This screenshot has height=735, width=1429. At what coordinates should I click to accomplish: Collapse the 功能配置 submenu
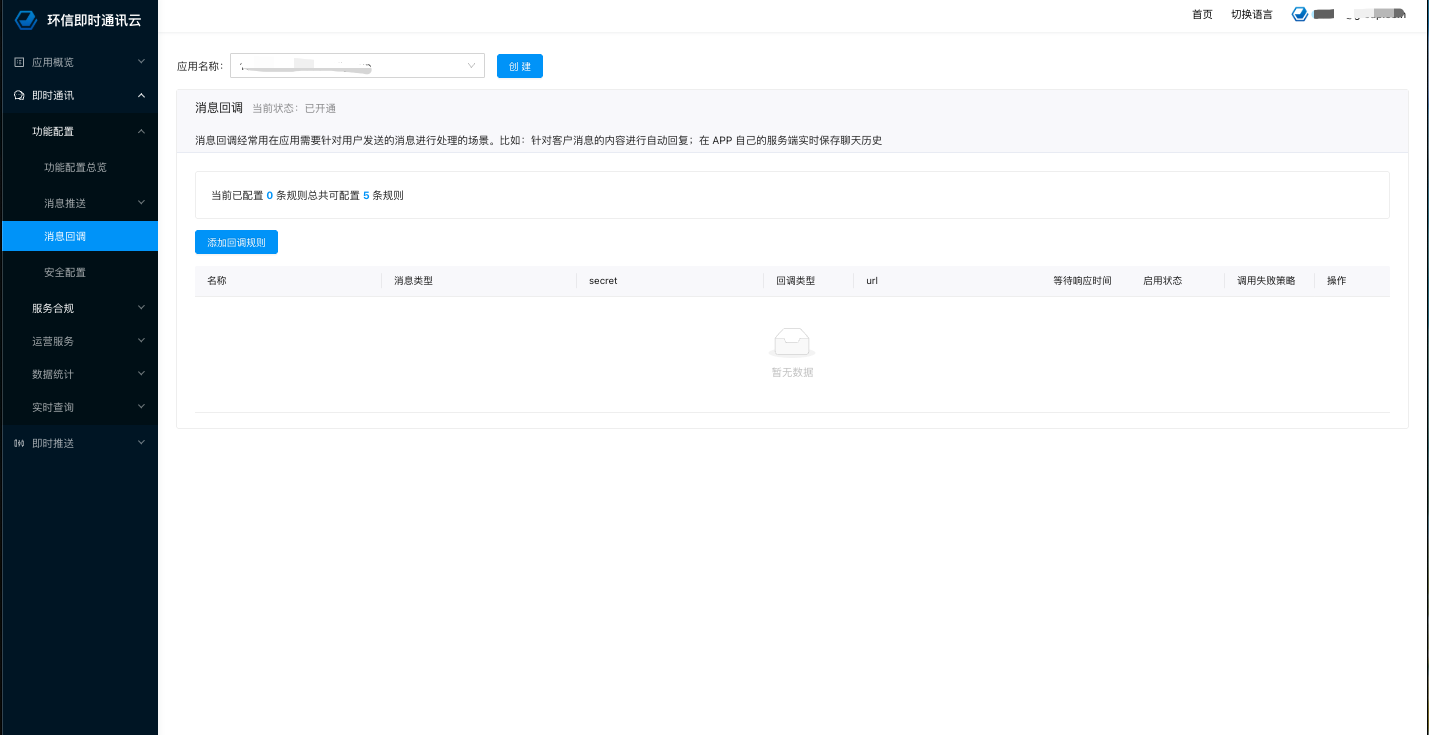141,131
